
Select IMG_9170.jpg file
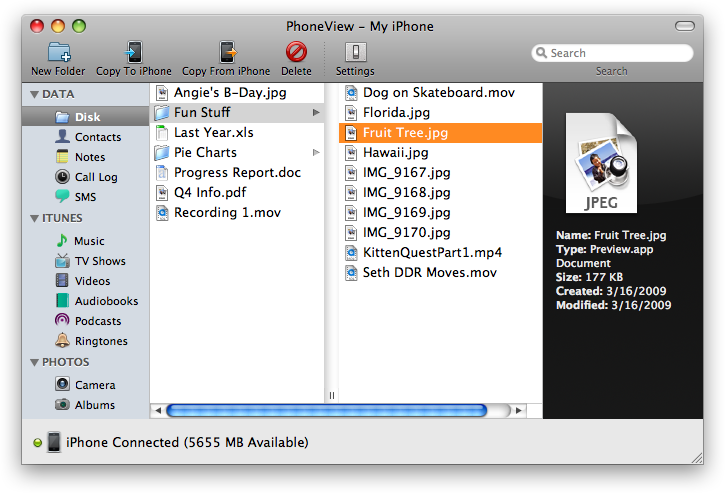point(441,232)
